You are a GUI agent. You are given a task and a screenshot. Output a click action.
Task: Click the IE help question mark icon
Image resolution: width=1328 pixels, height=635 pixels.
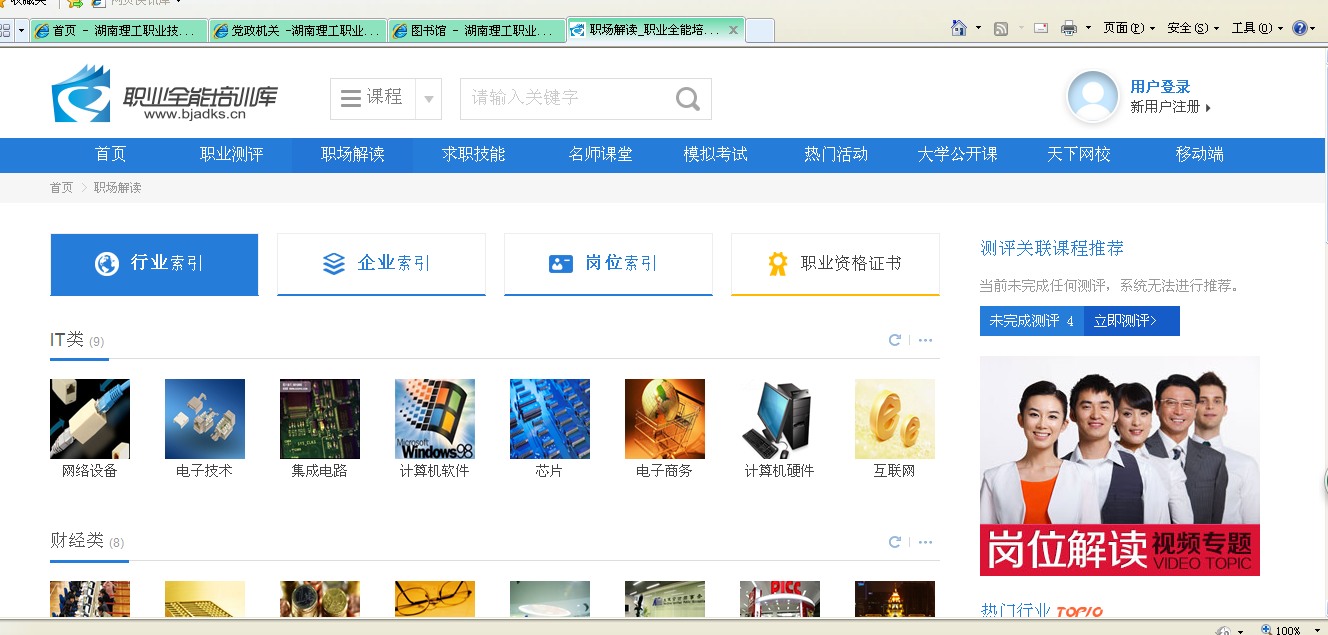tap(1299, 28)
